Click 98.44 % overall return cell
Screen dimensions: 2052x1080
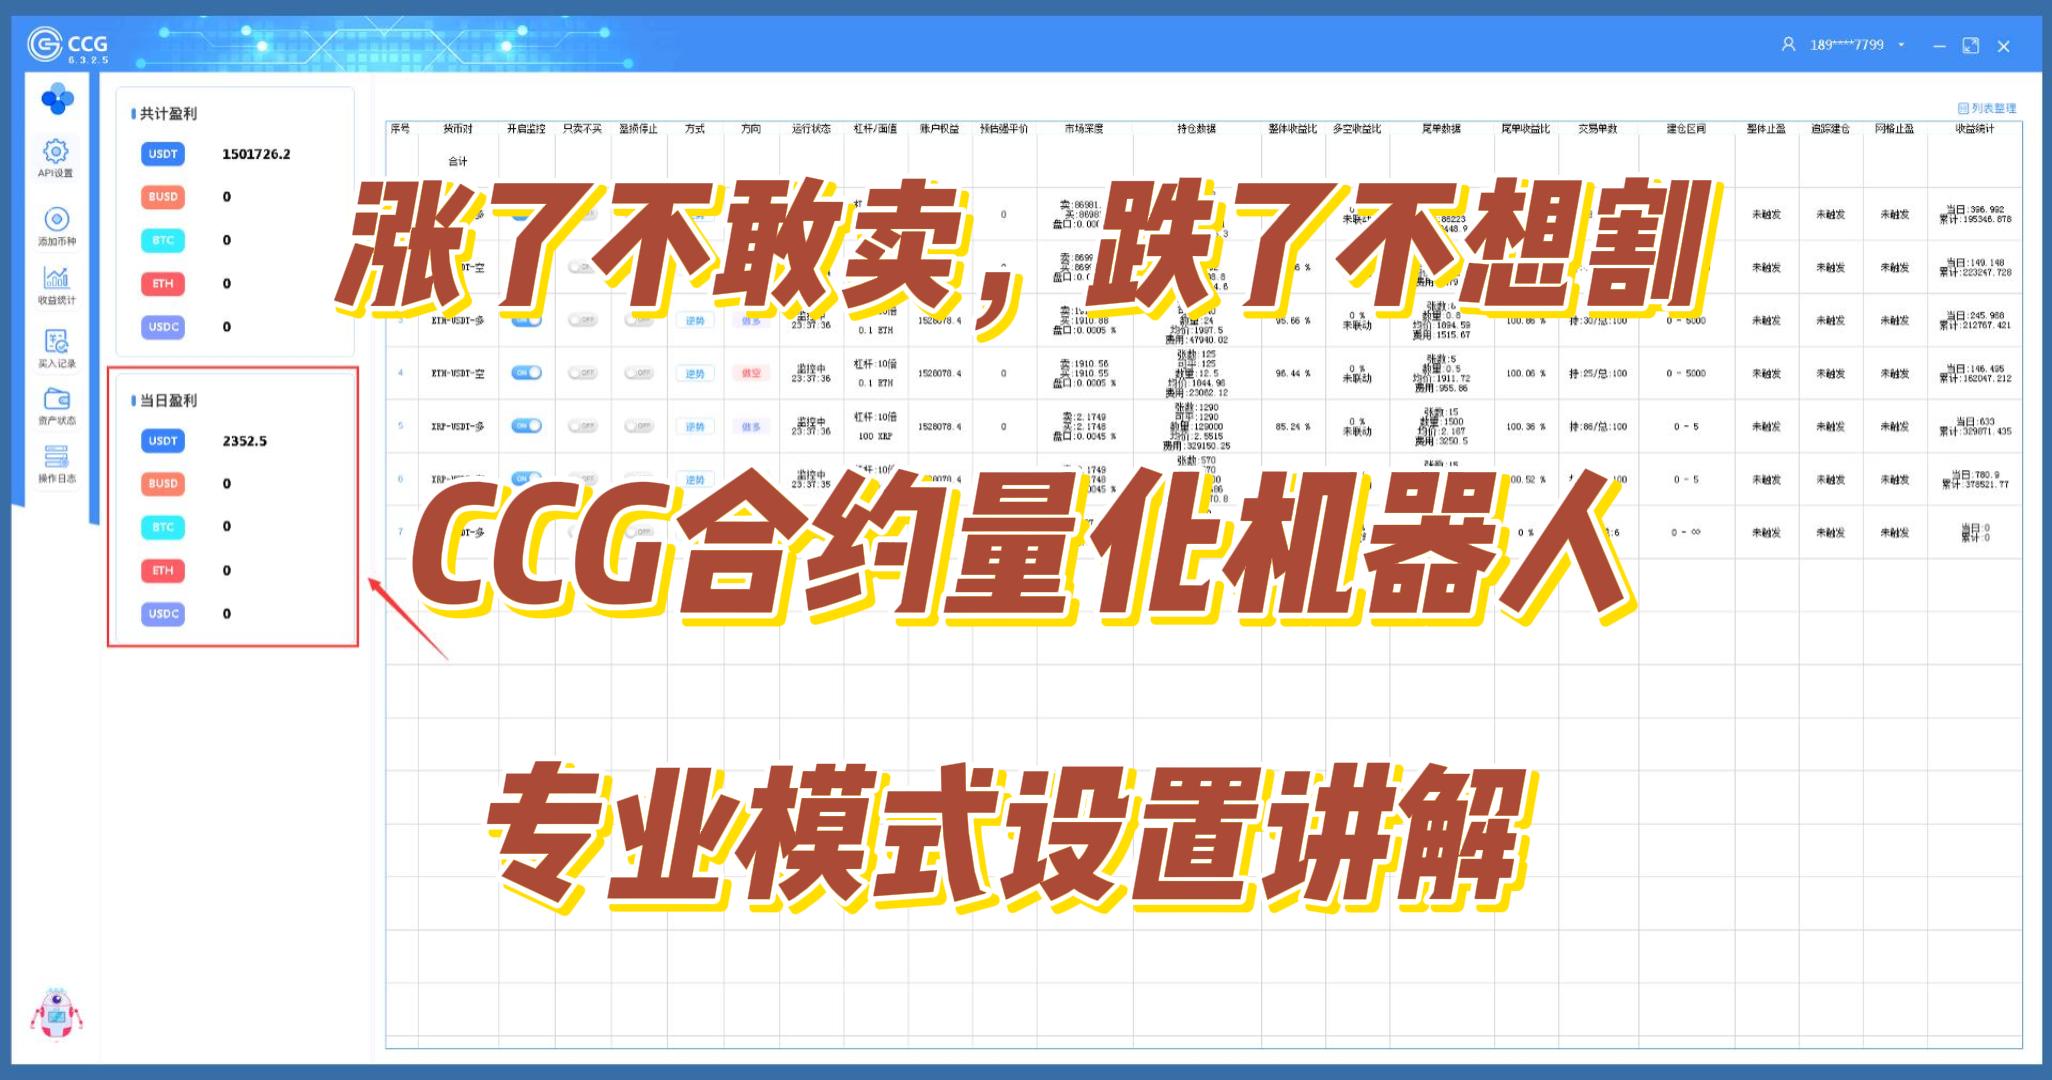(1293, 374)
